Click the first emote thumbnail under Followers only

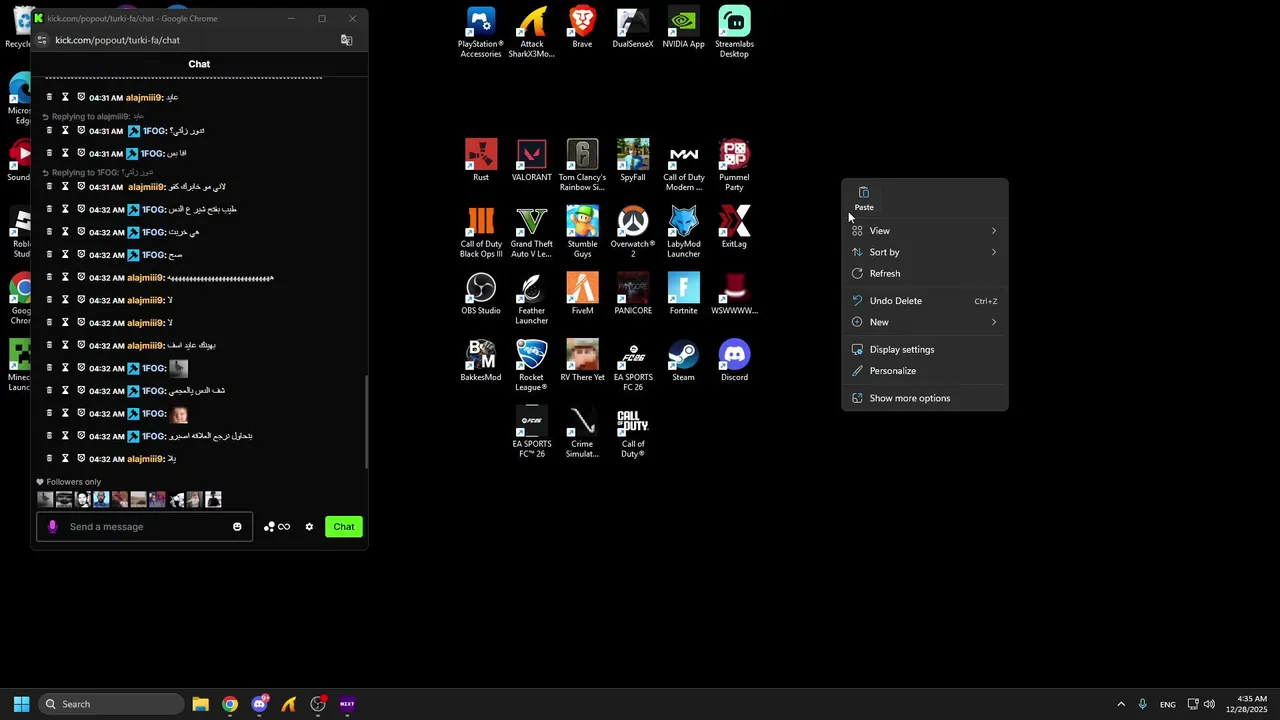point(45,499)
